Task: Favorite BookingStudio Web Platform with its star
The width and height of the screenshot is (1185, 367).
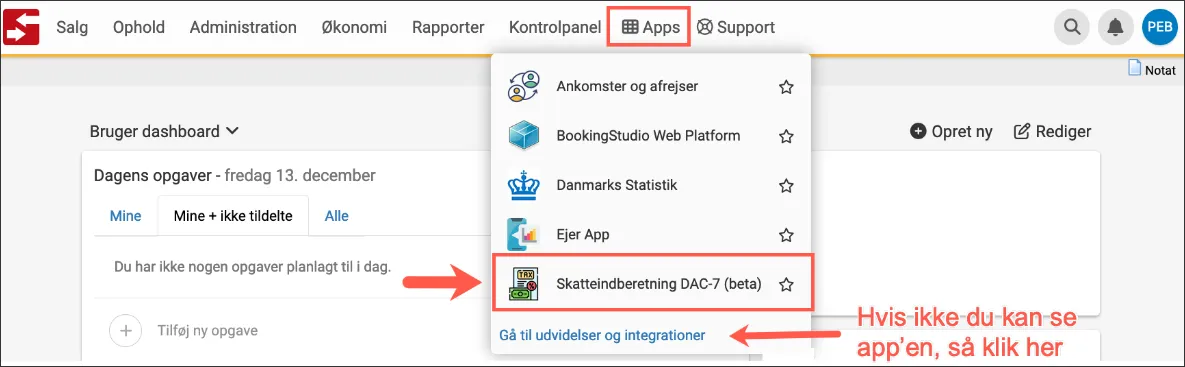Action: [786, 136]
